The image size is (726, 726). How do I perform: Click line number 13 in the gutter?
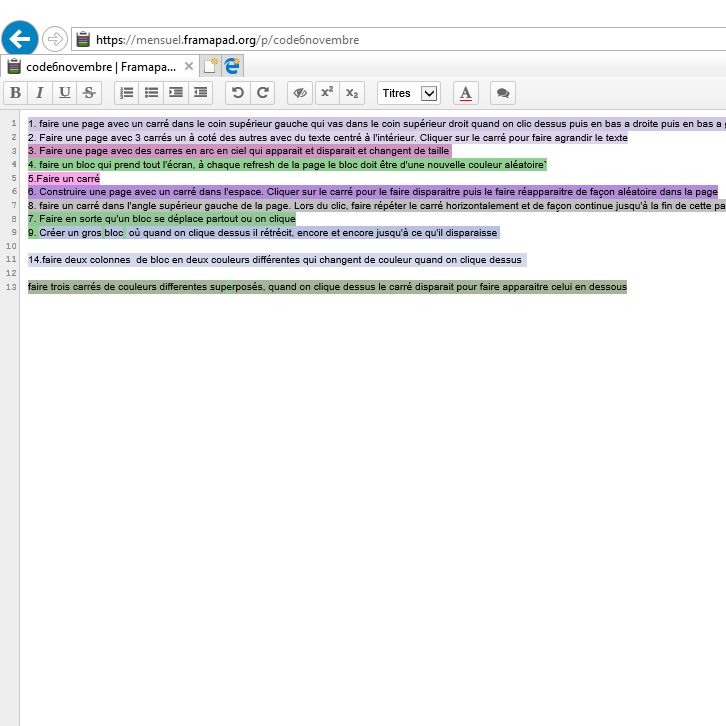tap(11, 287)
